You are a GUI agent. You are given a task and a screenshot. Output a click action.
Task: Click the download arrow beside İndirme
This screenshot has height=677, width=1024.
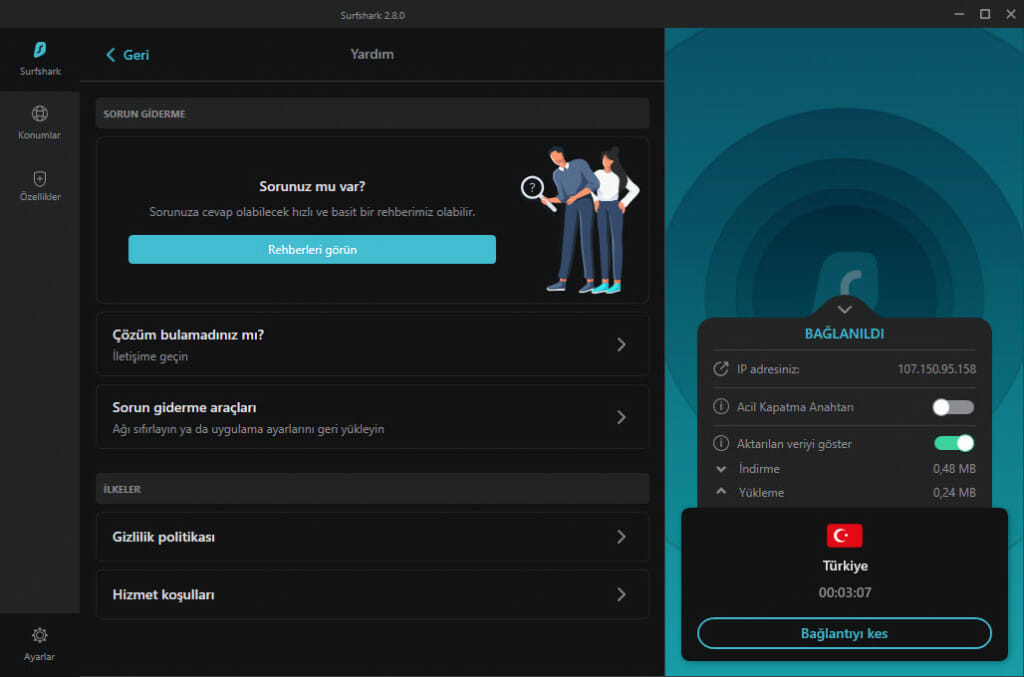[x=721, y=469]
